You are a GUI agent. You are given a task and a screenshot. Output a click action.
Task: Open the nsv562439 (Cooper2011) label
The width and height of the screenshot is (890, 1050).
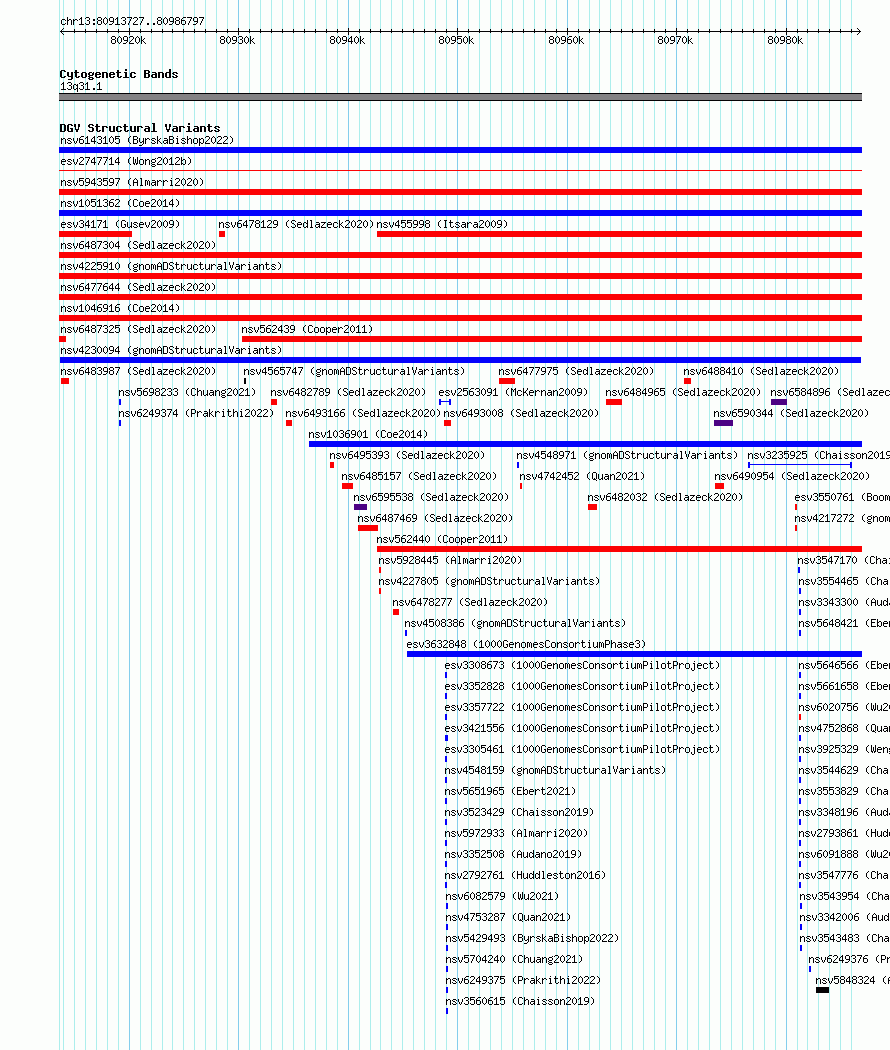click(x=307, y=329)
